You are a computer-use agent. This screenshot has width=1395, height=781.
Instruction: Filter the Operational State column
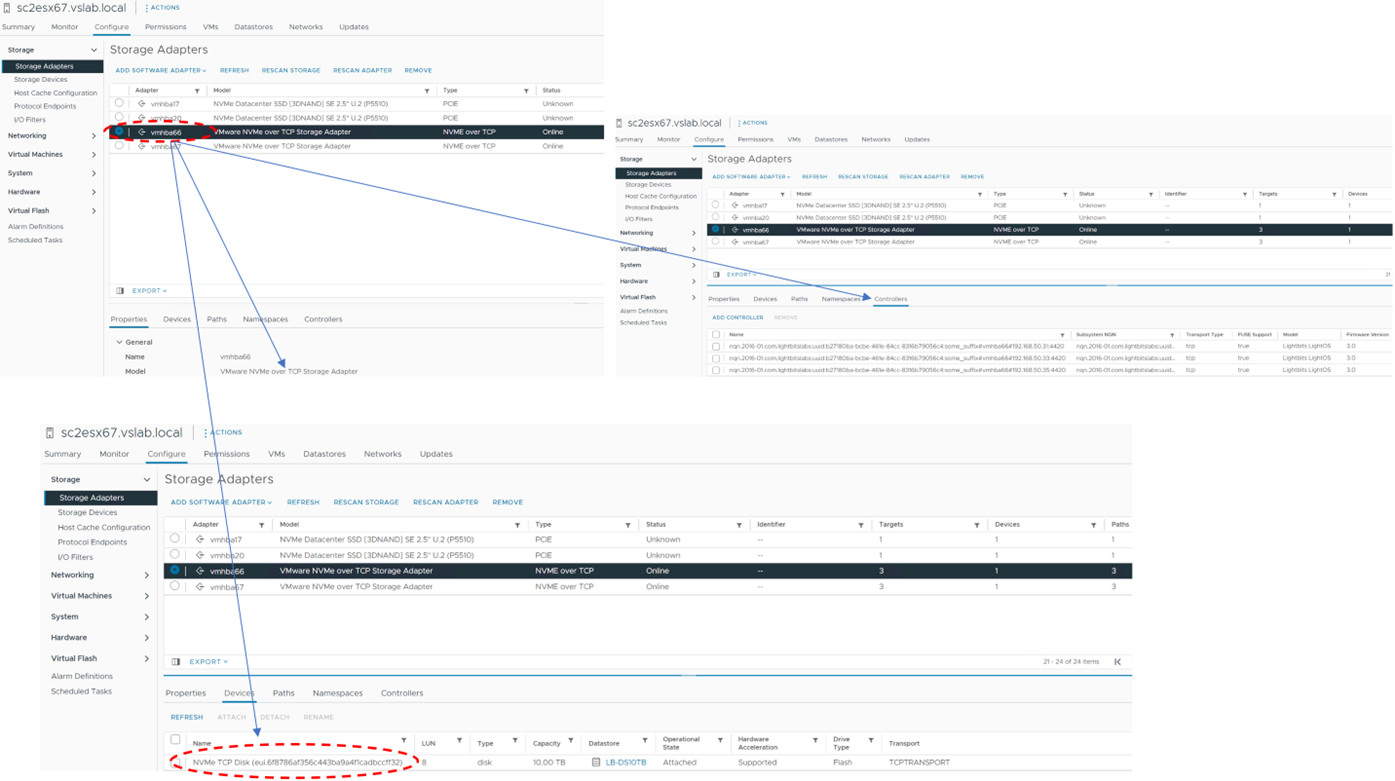tap(720, 742)
